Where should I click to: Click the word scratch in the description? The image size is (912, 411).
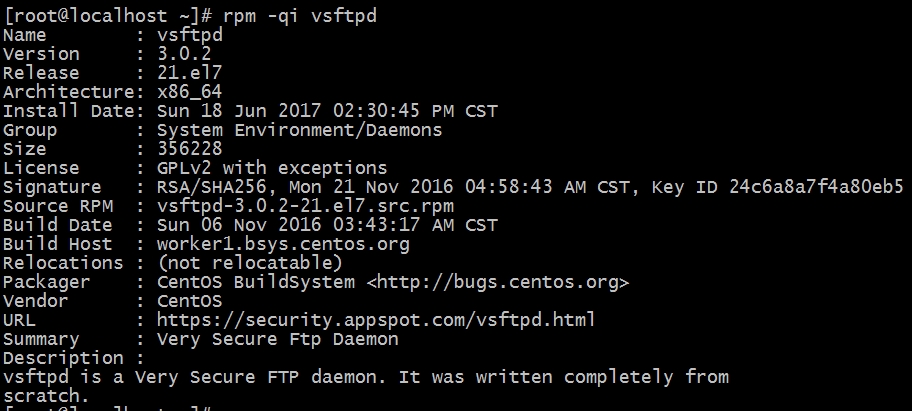[41, 396]
